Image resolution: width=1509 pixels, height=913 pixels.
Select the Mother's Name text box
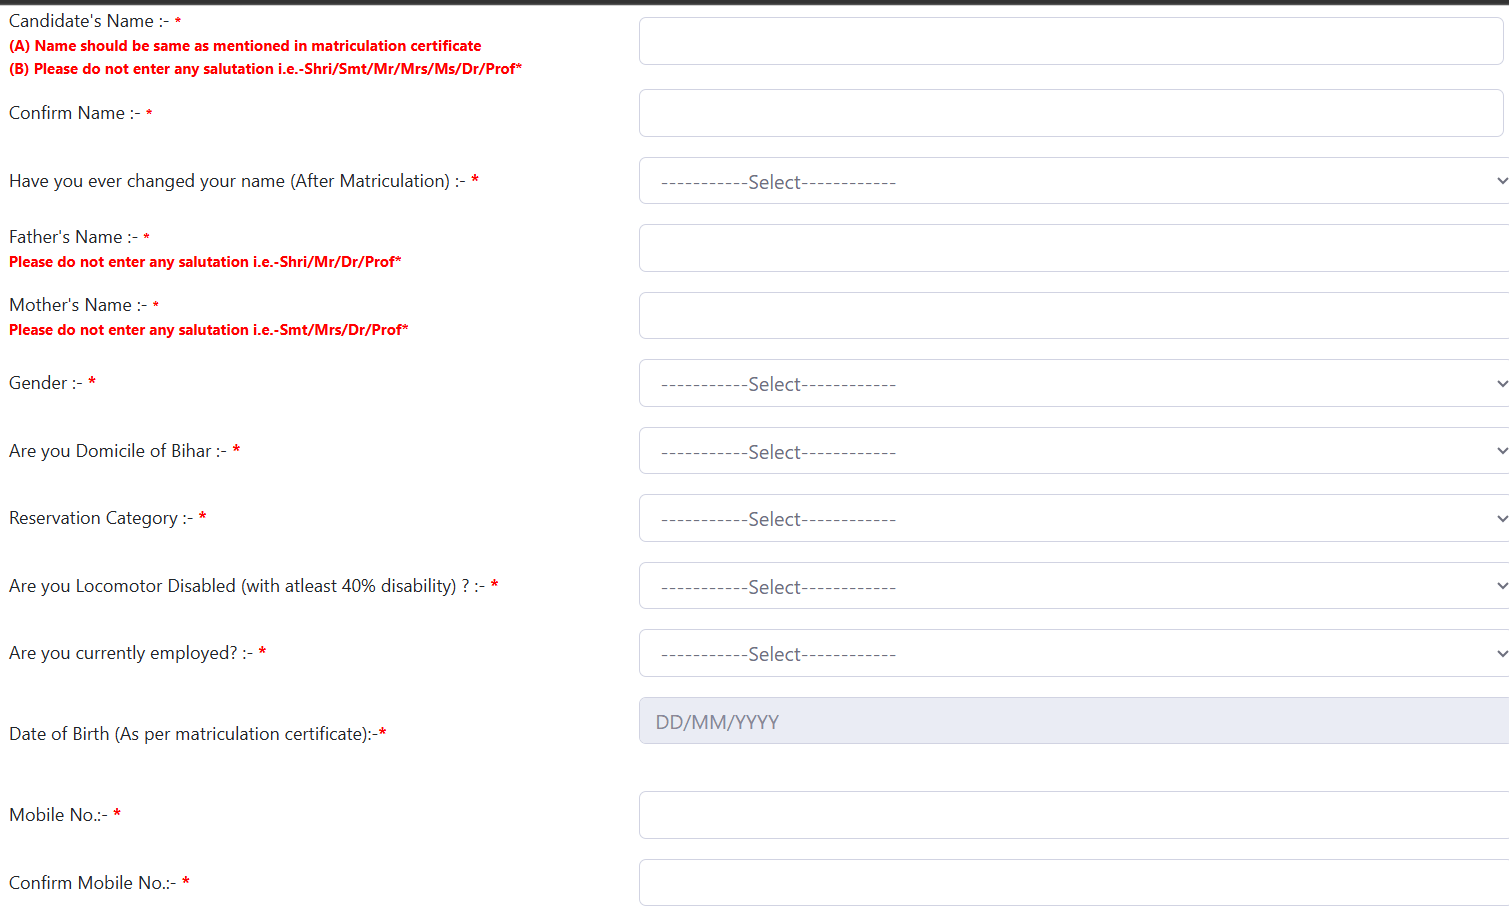pyautogui.click(x=1070, y=316)
